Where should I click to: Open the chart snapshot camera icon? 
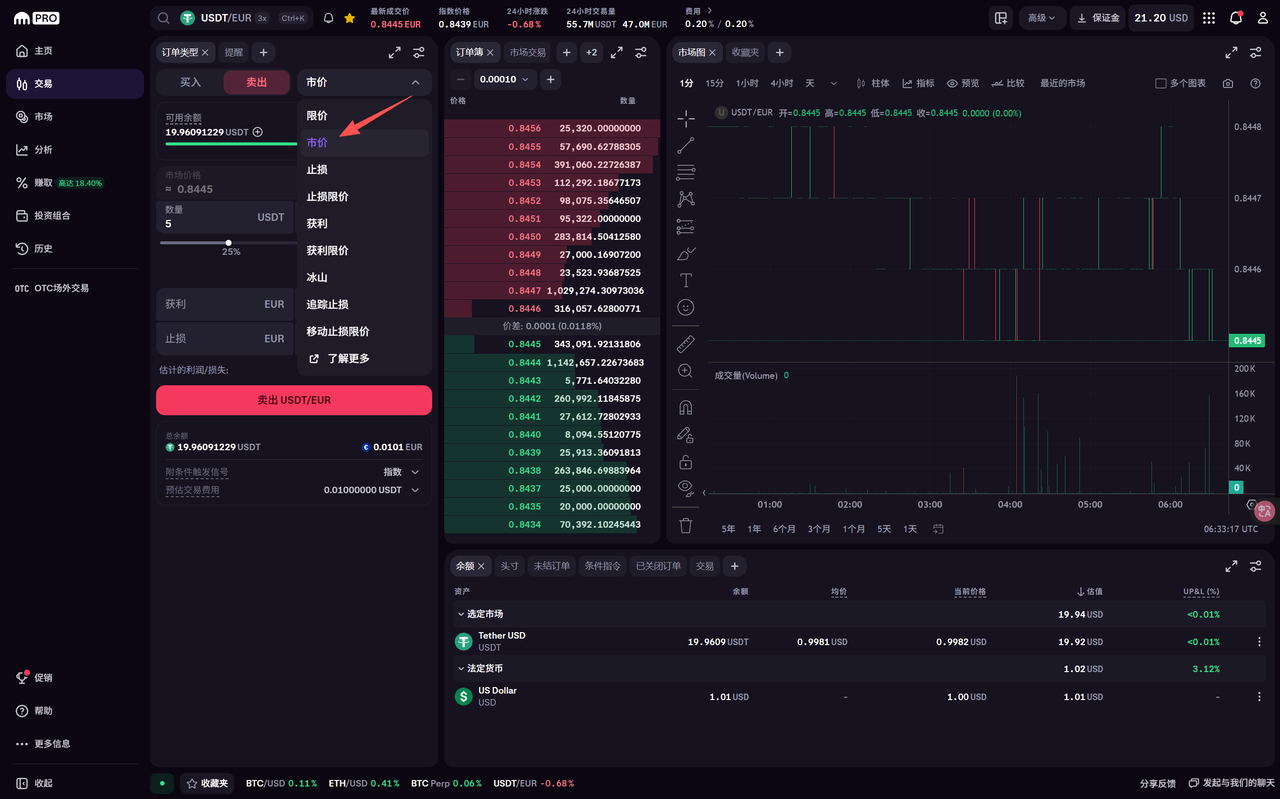1228,84
